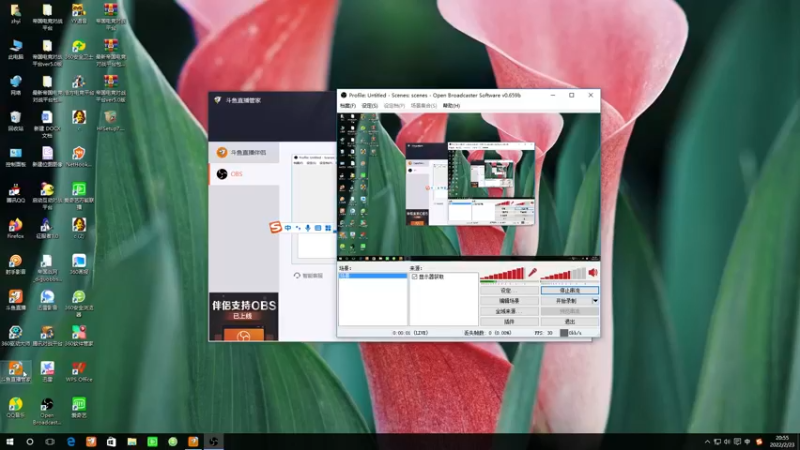Open the Open Broadcaster desktop shortcut

pos(47,411)
